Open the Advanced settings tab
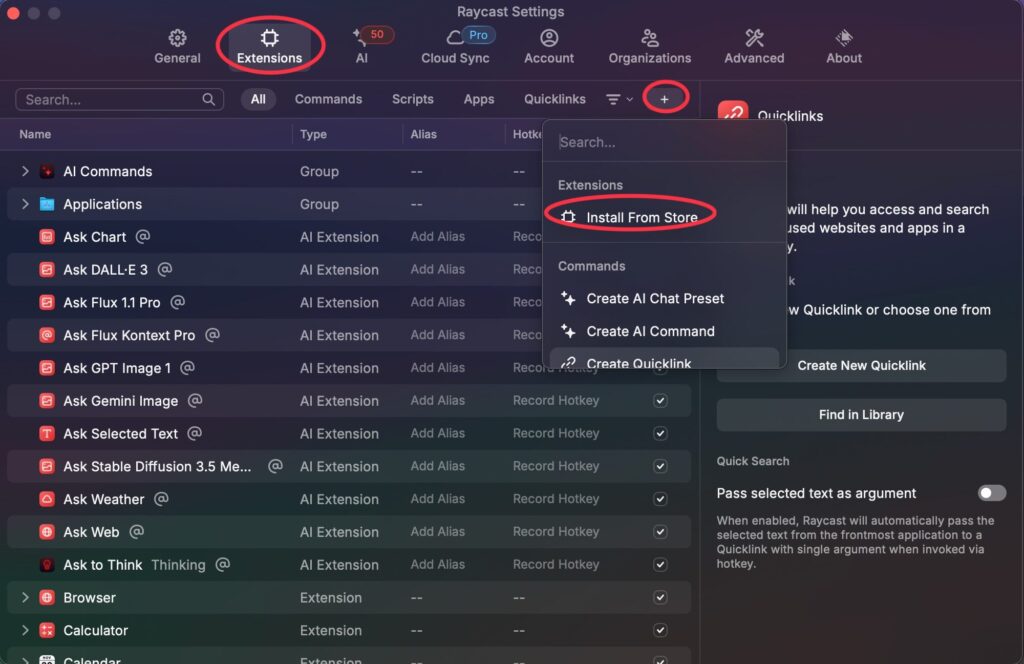 [x=754, y=46]
